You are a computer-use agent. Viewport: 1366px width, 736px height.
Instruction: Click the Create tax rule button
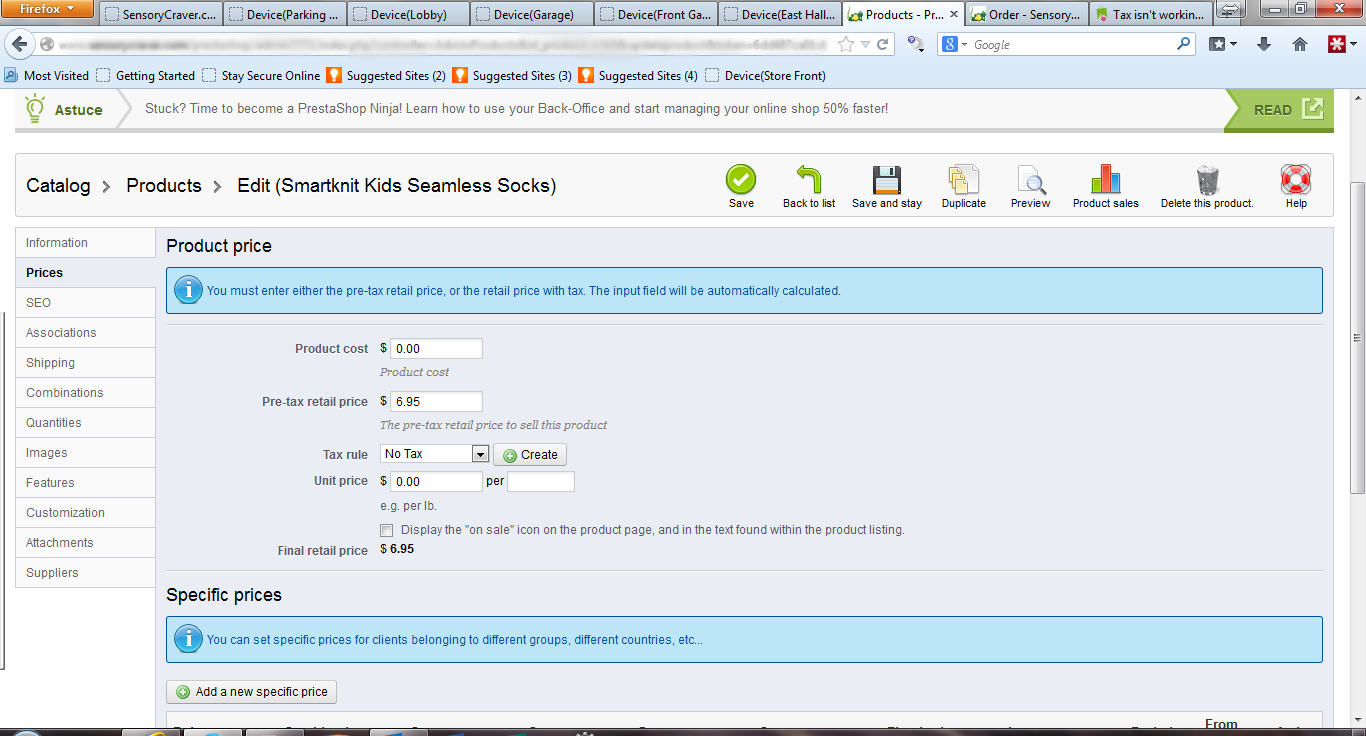530,455
